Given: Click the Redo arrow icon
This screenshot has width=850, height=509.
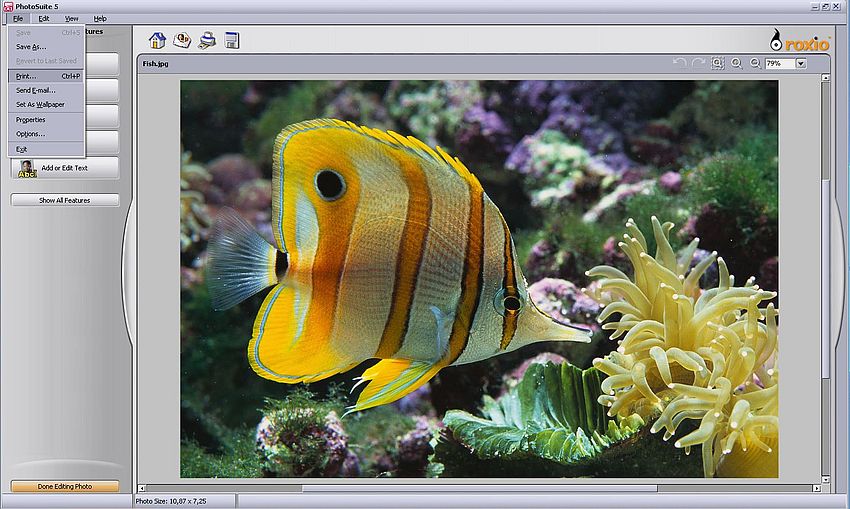Looking at the screenshot, I should click(698, 63).
